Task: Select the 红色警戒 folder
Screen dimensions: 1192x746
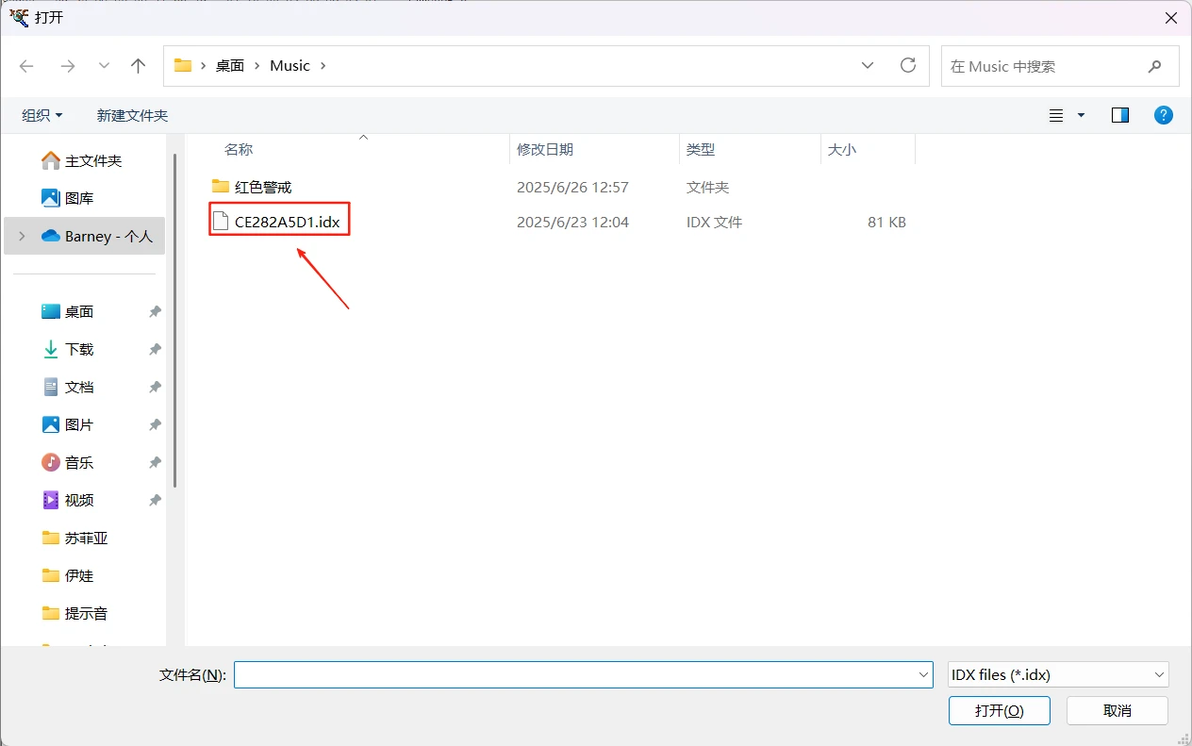Action: [263, 187]
